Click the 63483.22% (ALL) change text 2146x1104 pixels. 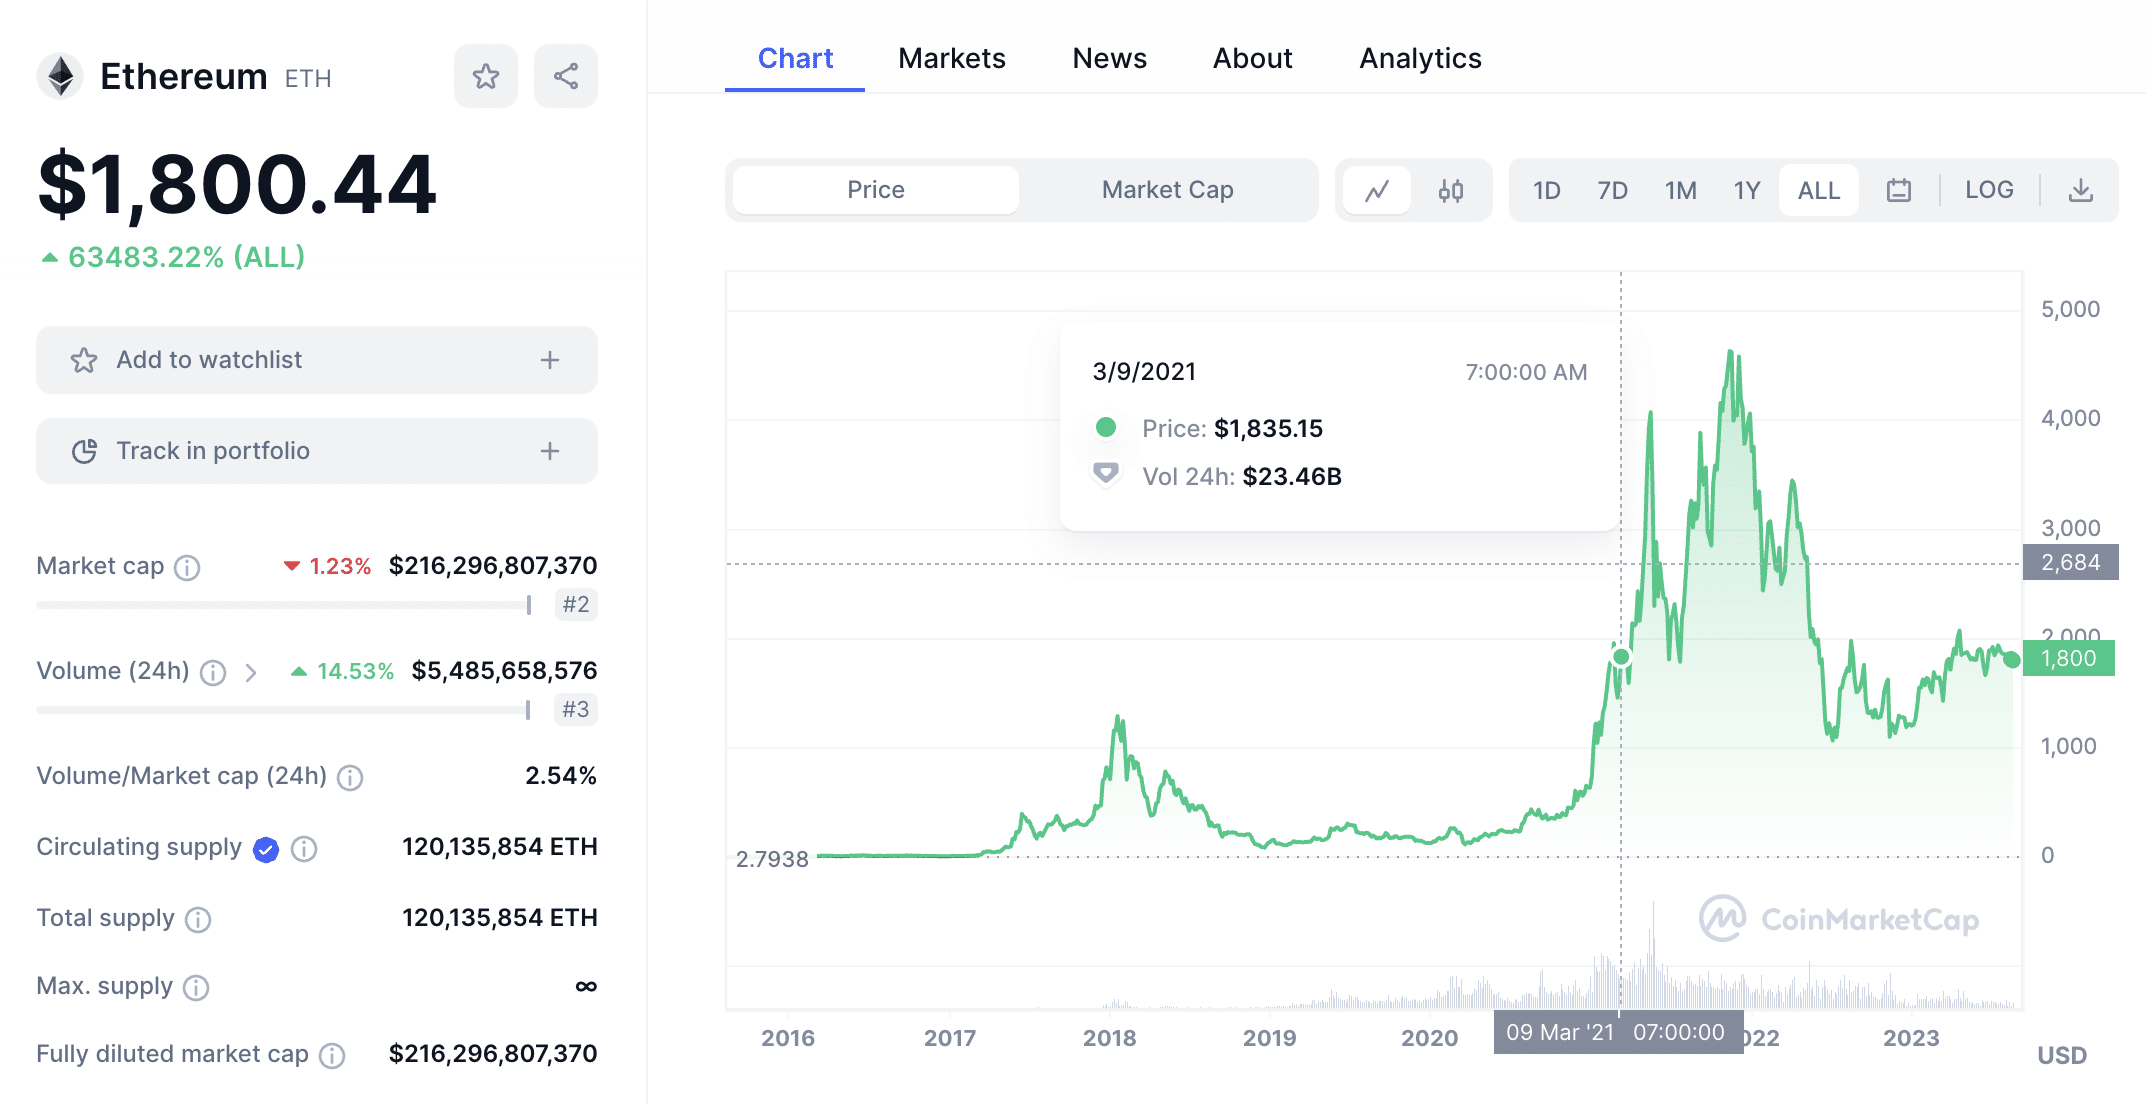pyautogui.click(x=186, y=257)
